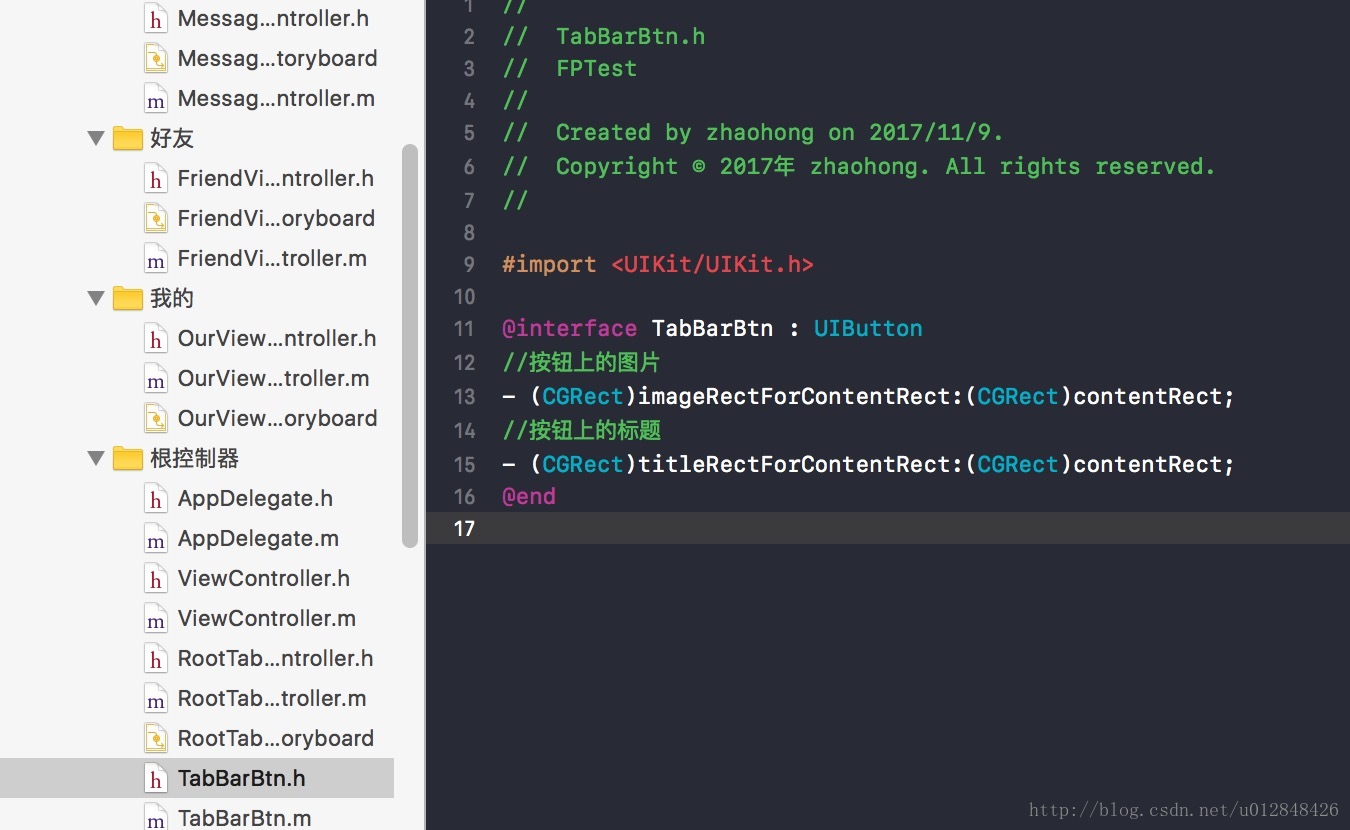Collapse the 根控制器 folder disclosure triangle
This screenshot has width=1350, height=830.
(x=96, y=458)
